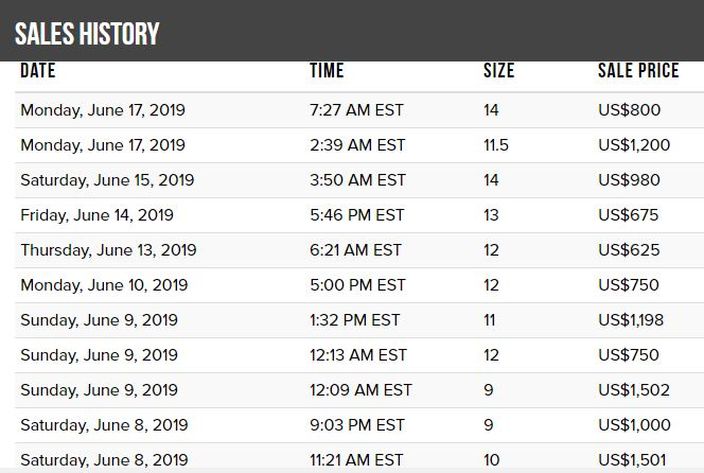Click the 7:27 AM EST June 17 row
This screenshot has width=704, height=473.
360,110
